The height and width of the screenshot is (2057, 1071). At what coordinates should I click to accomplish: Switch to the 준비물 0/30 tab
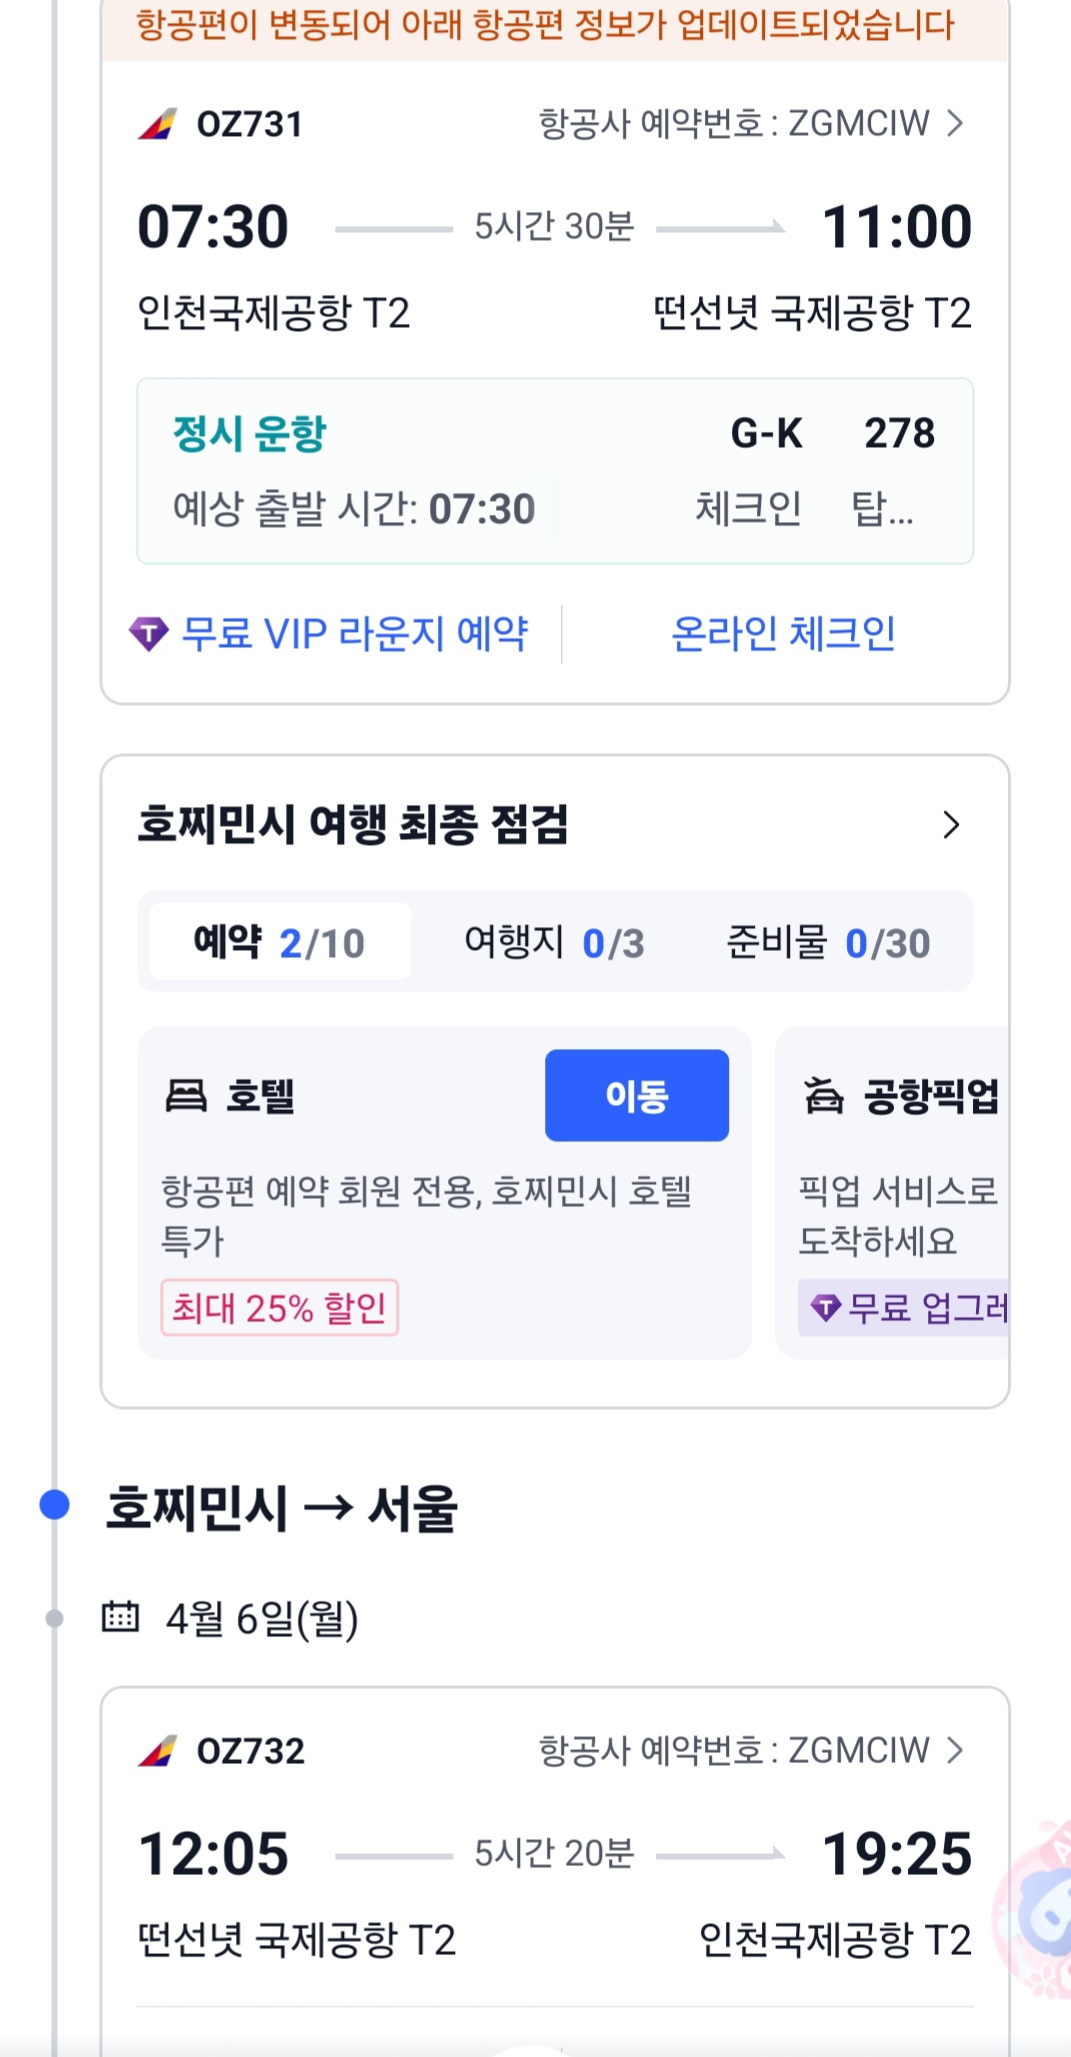pyautogui.click(x=828, y=942)
